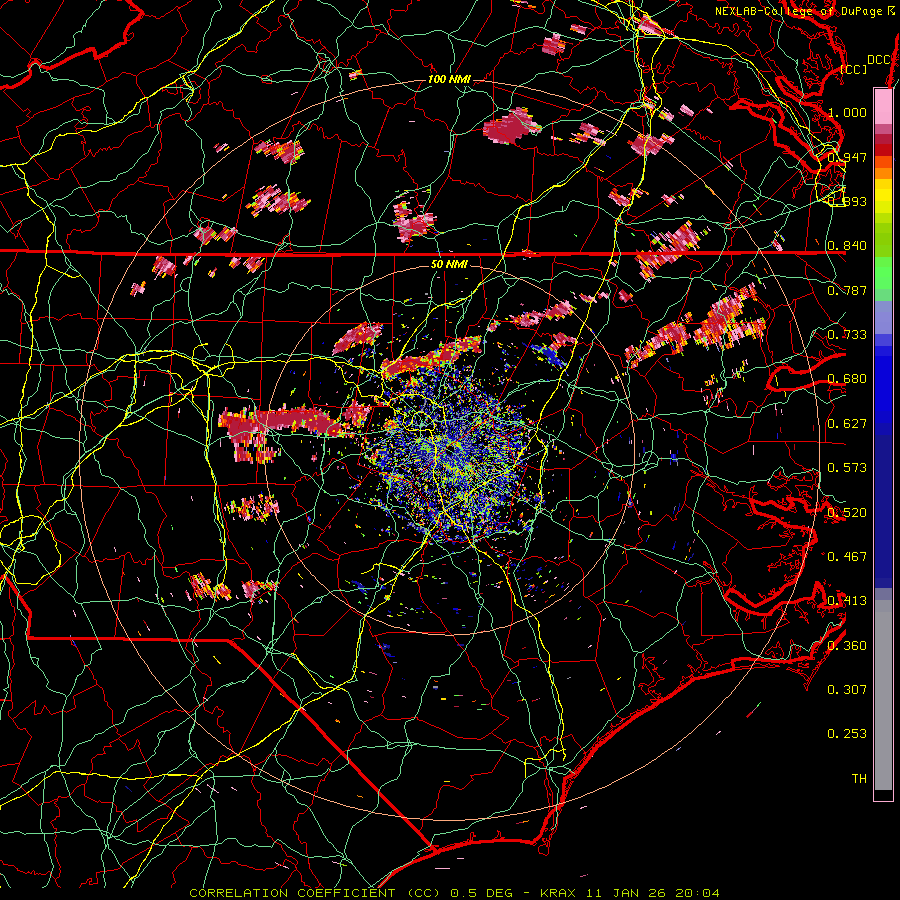Click the 11 JAN 26 date stamp
The width and height of the screenshot is (900, 900).
tap(627, 893)
